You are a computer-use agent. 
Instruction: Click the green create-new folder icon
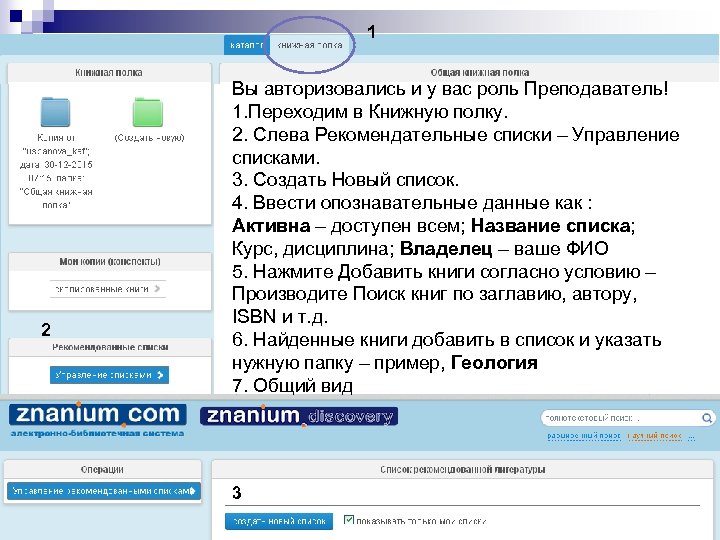coord(148,112)
